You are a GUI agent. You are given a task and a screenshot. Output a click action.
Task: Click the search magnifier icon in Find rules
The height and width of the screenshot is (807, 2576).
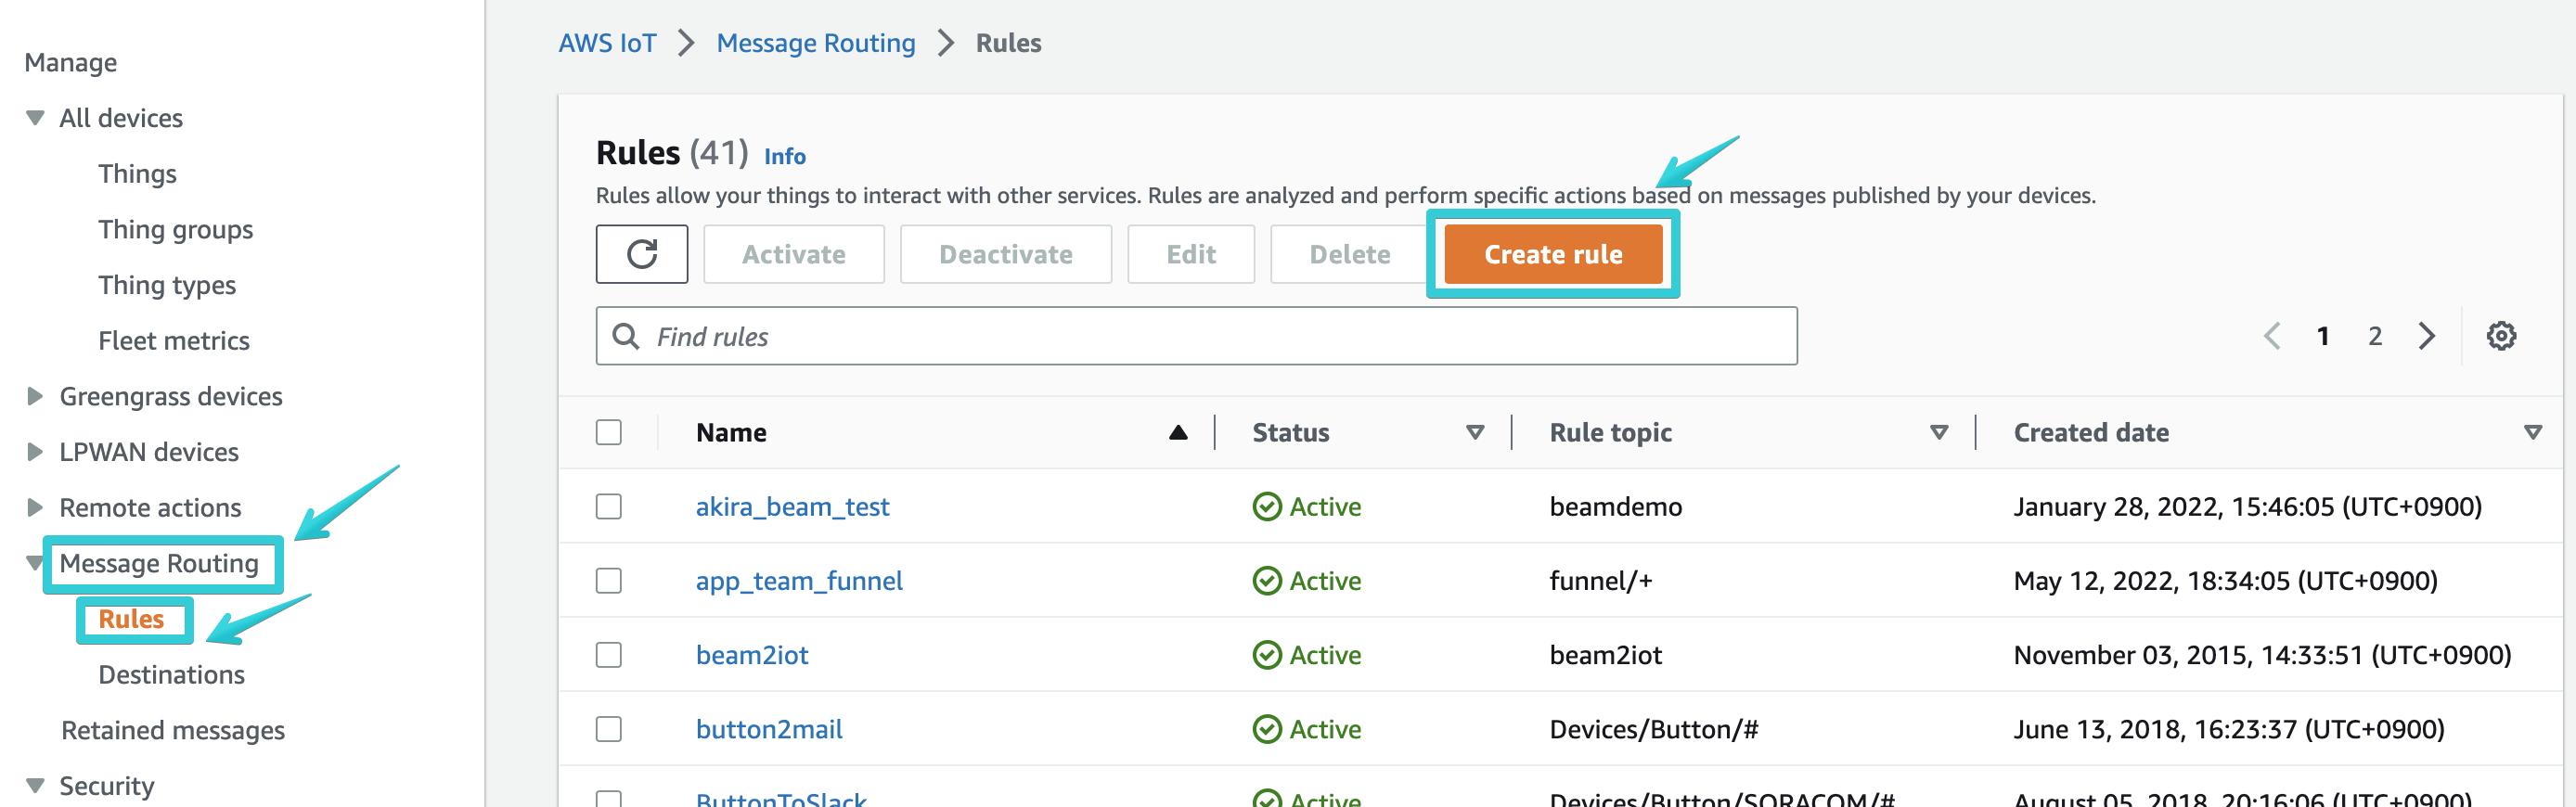pyautogui.click(x=626, y=336)
